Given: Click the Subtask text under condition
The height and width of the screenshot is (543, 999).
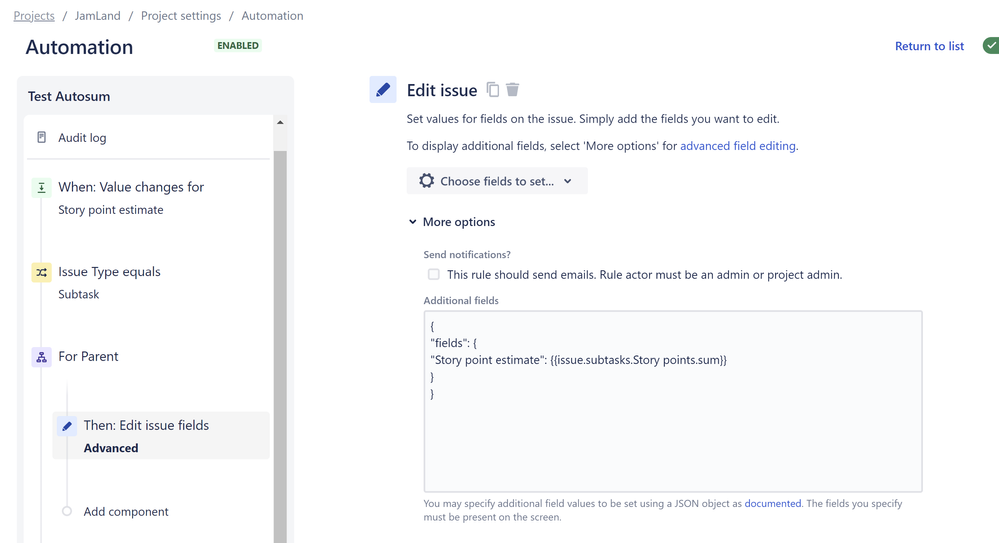Looking at the screenshot, I should 79,294.
